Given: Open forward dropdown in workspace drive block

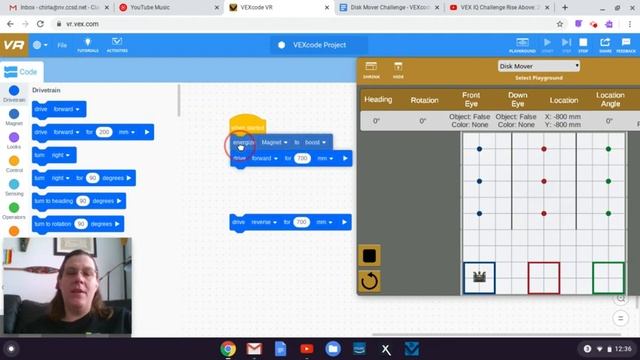Looking at the screenshot, I should tap(264, 158).
